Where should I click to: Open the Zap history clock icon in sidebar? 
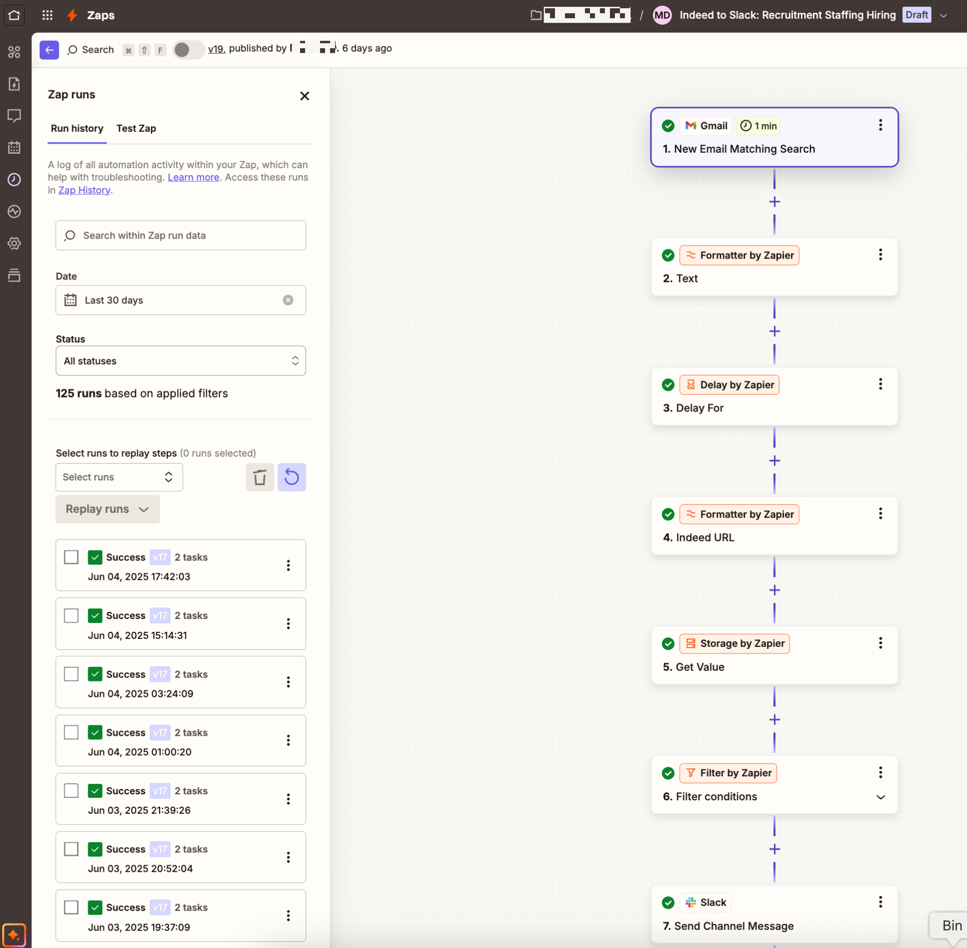[x=14, y=179]
